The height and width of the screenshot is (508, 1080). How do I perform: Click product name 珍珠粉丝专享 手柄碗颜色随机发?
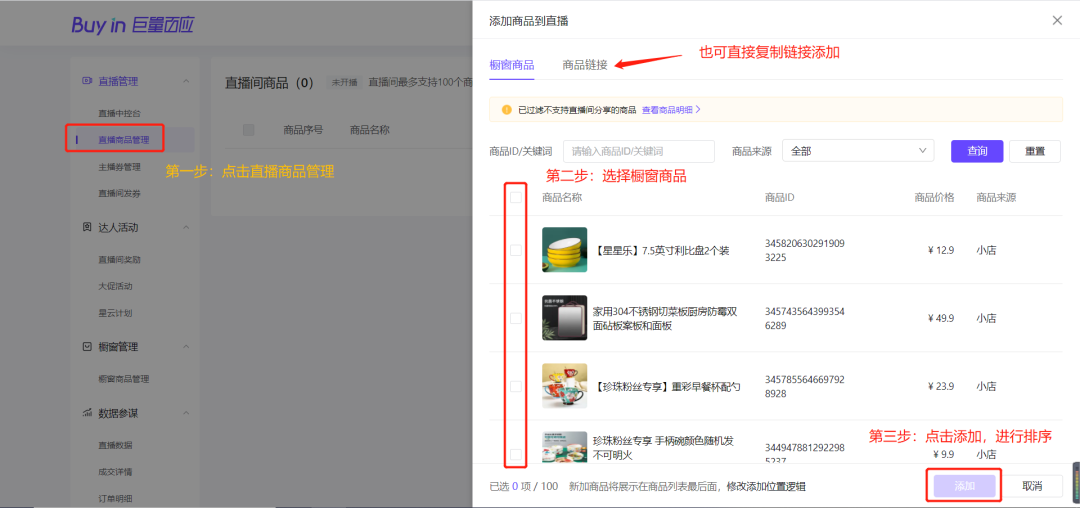coord(663,448)
